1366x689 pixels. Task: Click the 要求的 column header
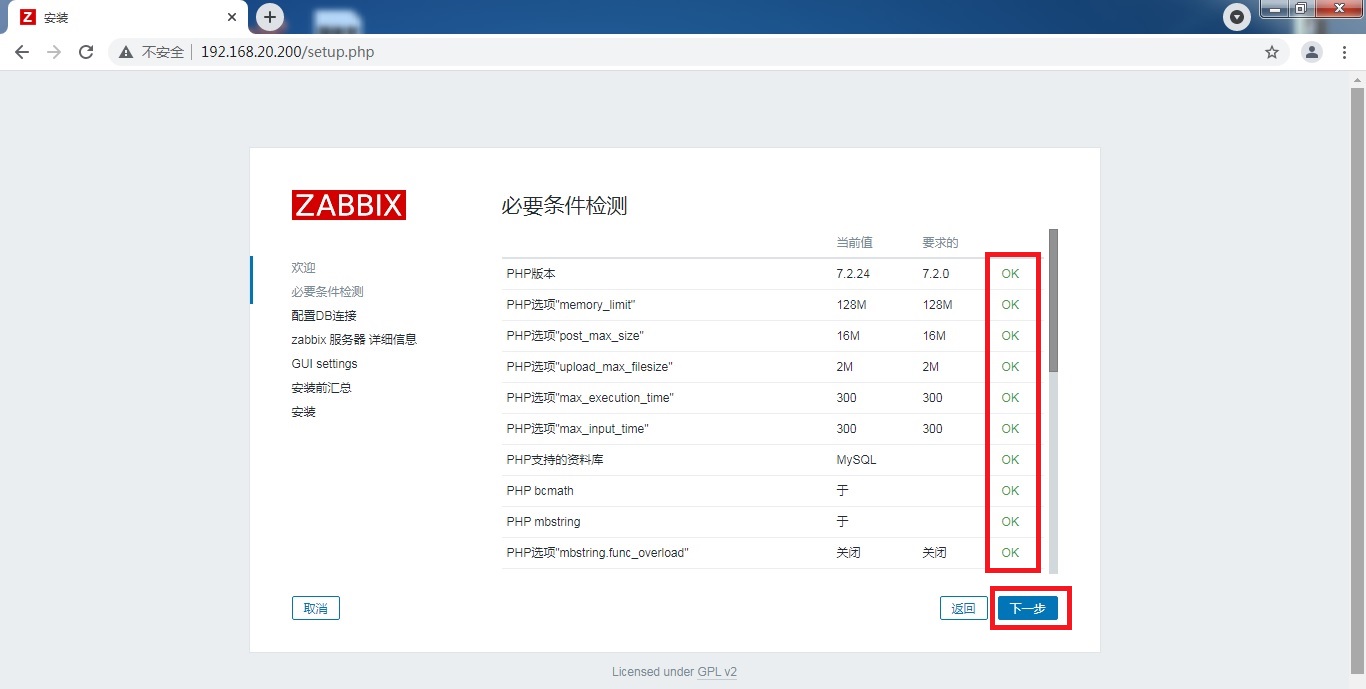click(x=941, y=243)
